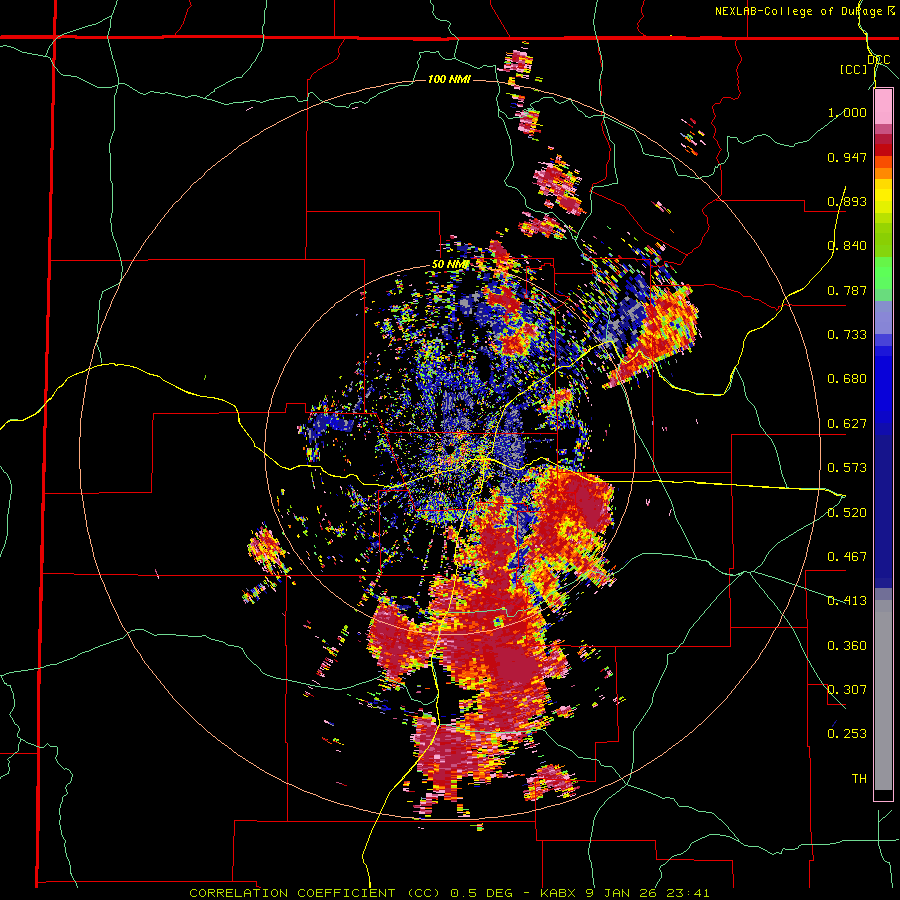
Task: Click the 0.520 scale value
Action: [847, 513]
